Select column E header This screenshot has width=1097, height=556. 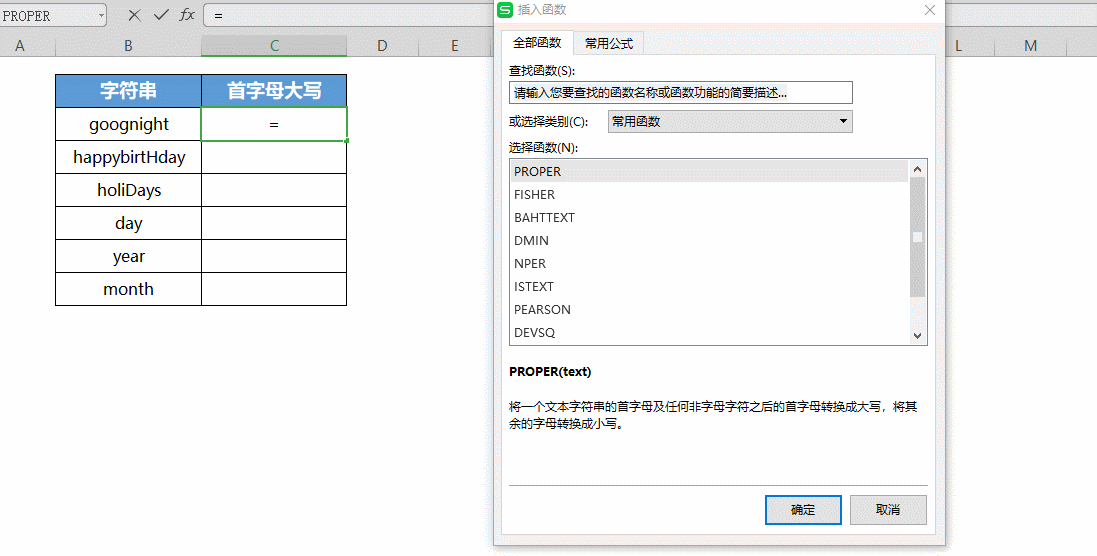tap(455, 45)
